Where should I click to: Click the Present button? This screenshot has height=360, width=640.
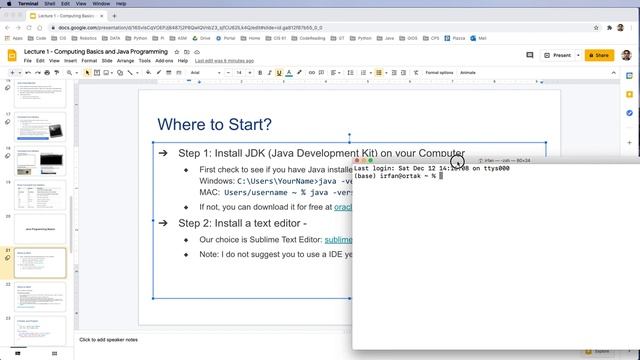click(558, 55)
